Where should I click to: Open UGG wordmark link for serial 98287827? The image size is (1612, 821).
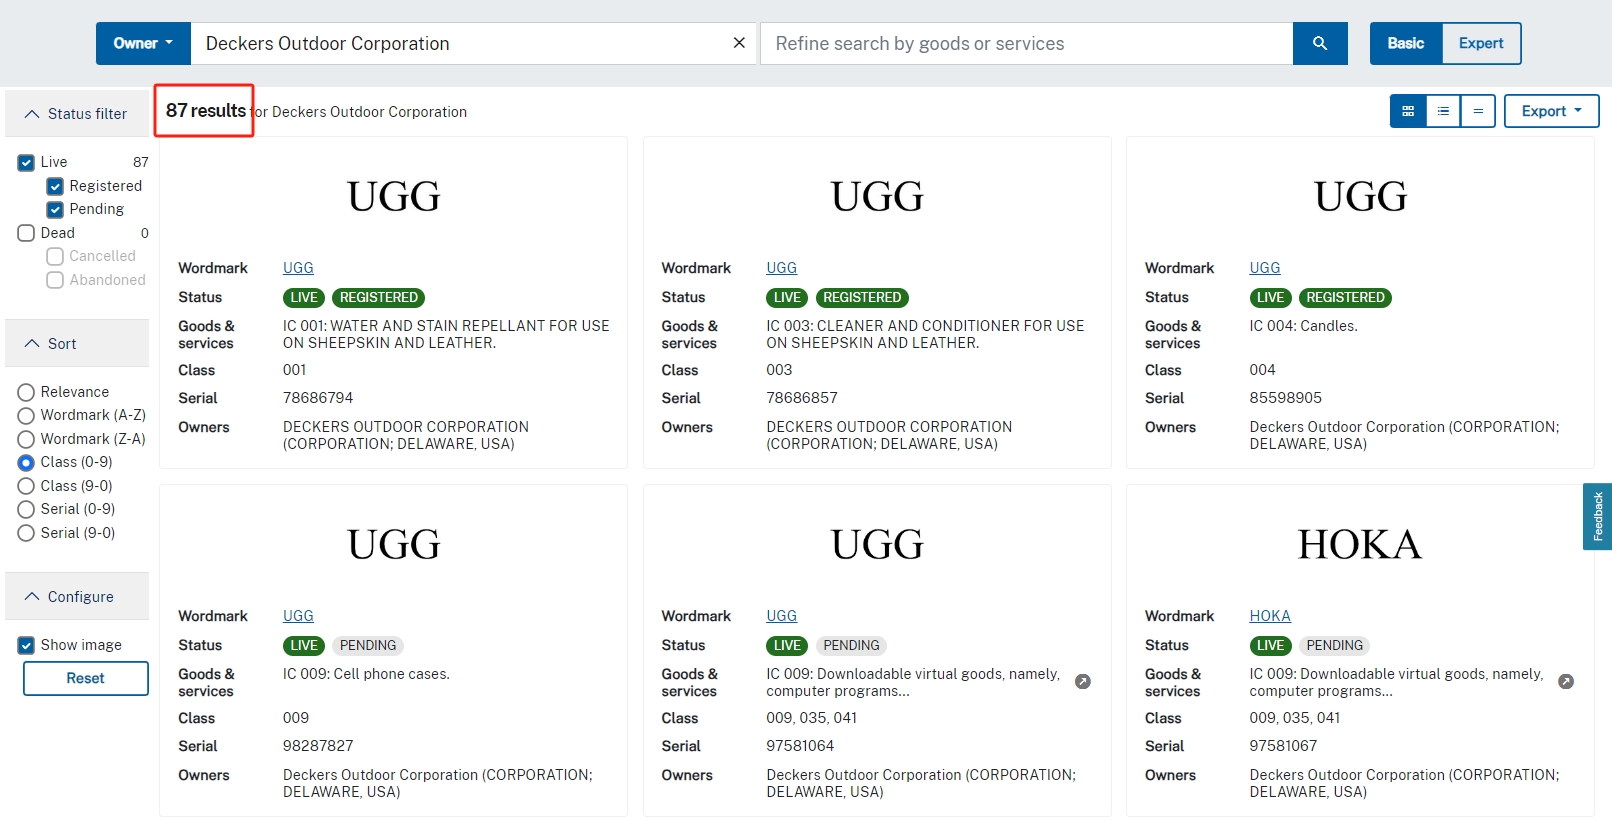tap(298, 616)
